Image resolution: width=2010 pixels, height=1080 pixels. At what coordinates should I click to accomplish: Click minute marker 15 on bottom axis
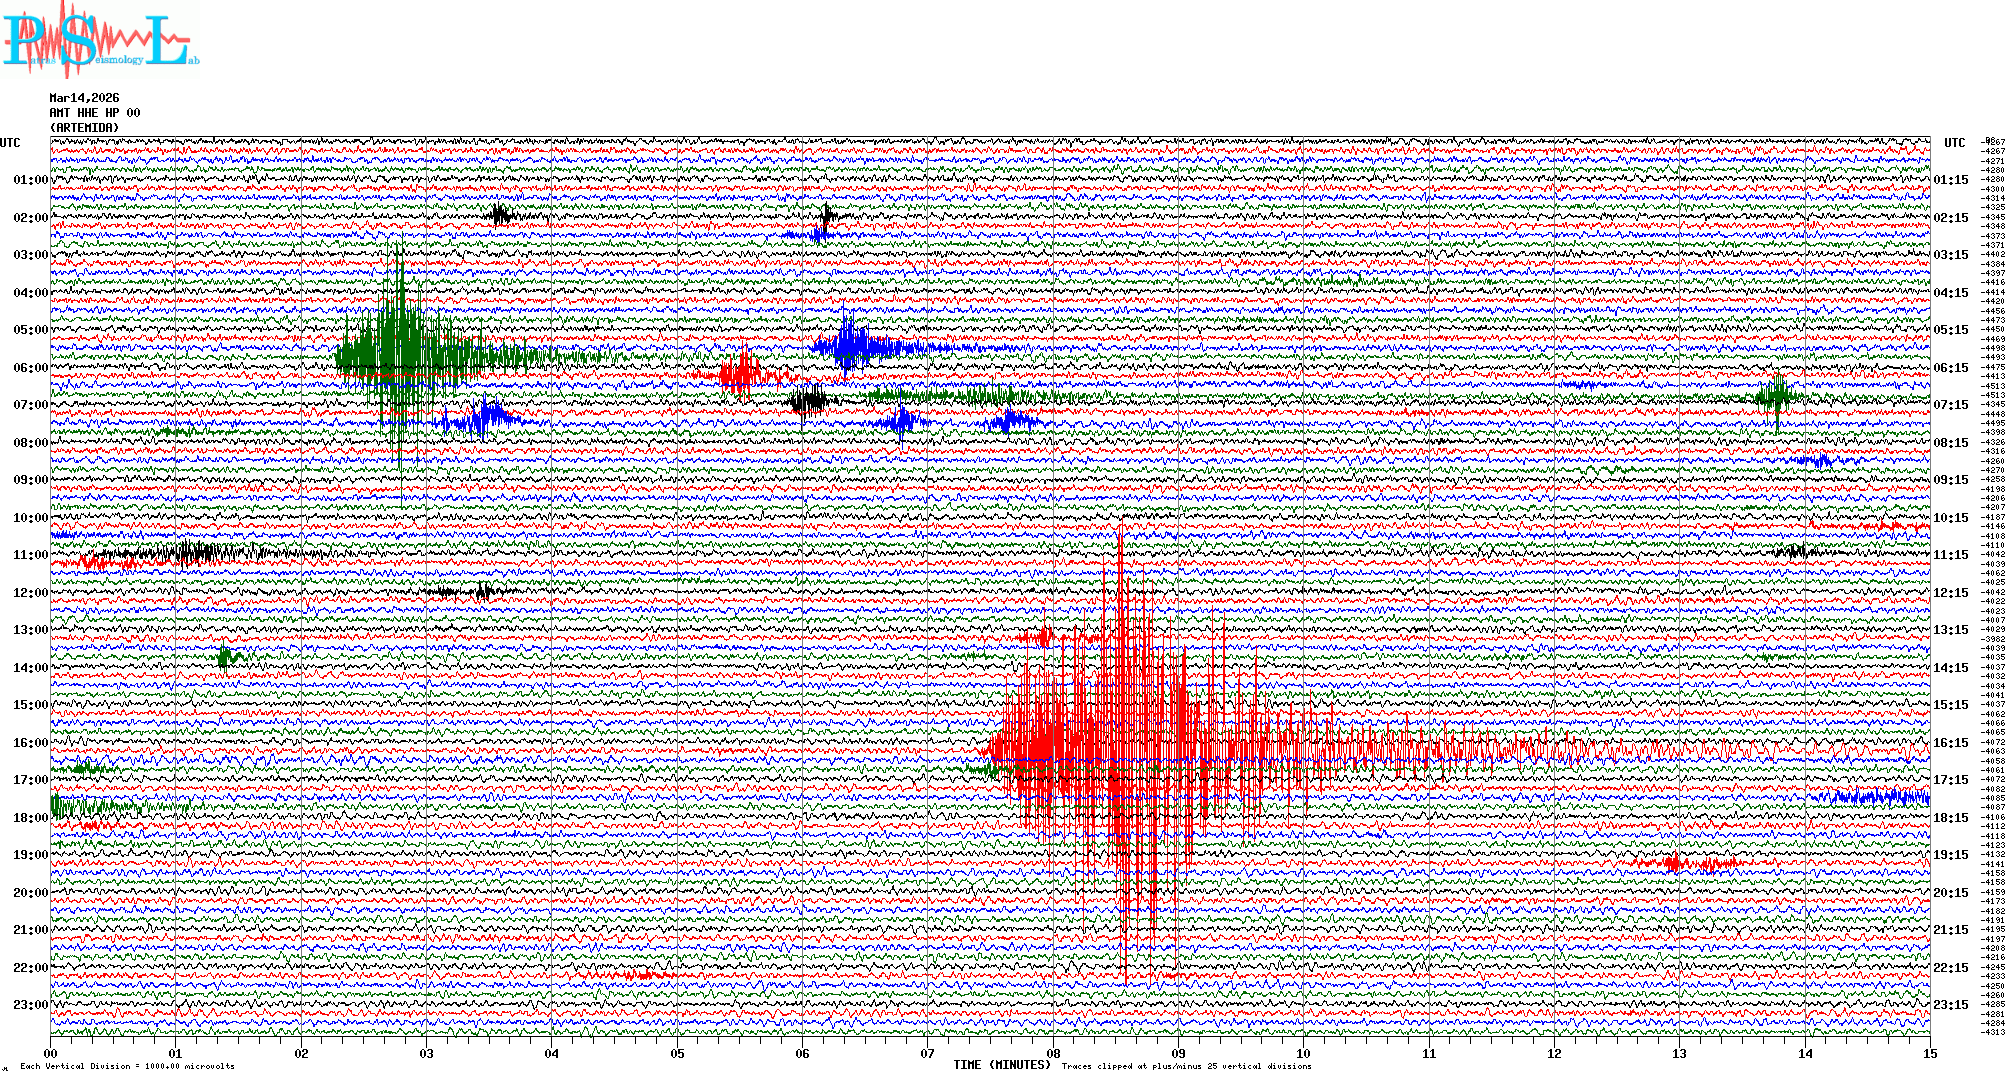(1929, 1053)
